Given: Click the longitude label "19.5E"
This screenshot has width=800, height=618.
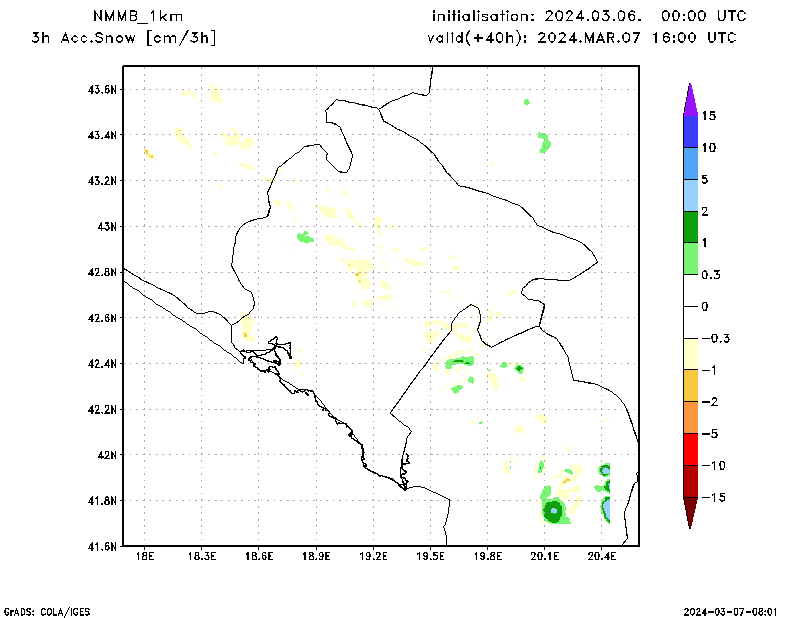Looking at the screenshot, I should coord(431,556).
